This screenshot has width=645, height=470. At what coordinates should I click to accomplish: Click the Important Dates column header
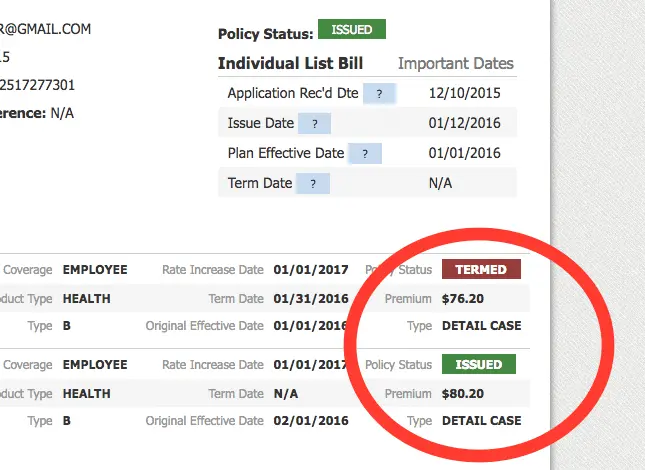[456, 64]
